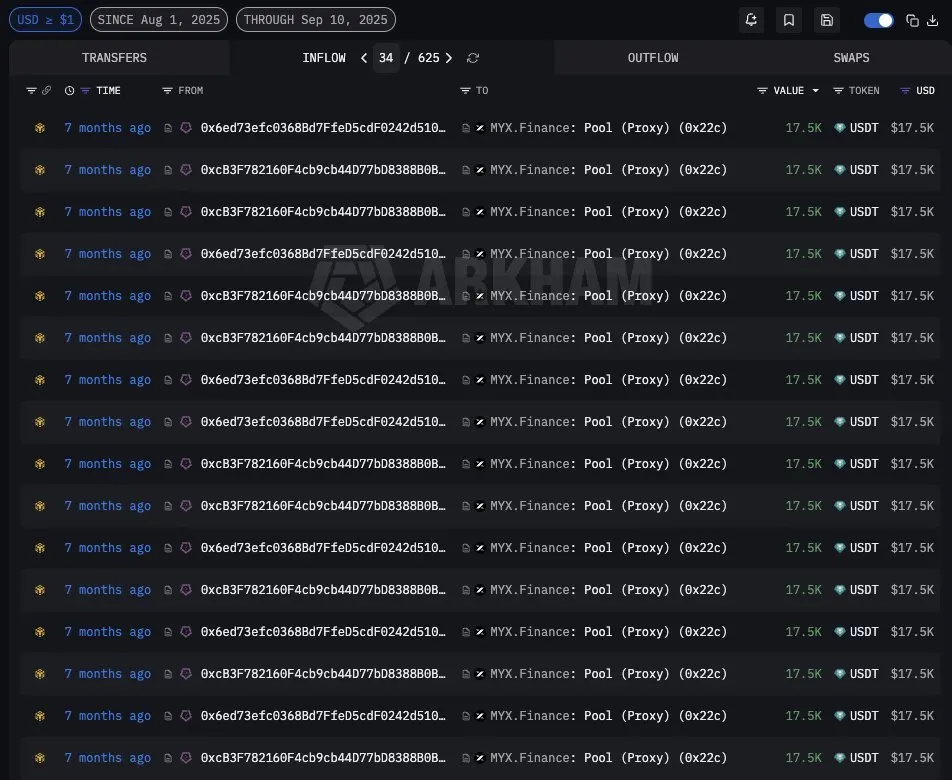Switch to the OUTFLOW tab
Viewport: 952px width, 780px height.
(x=653, y=58)
